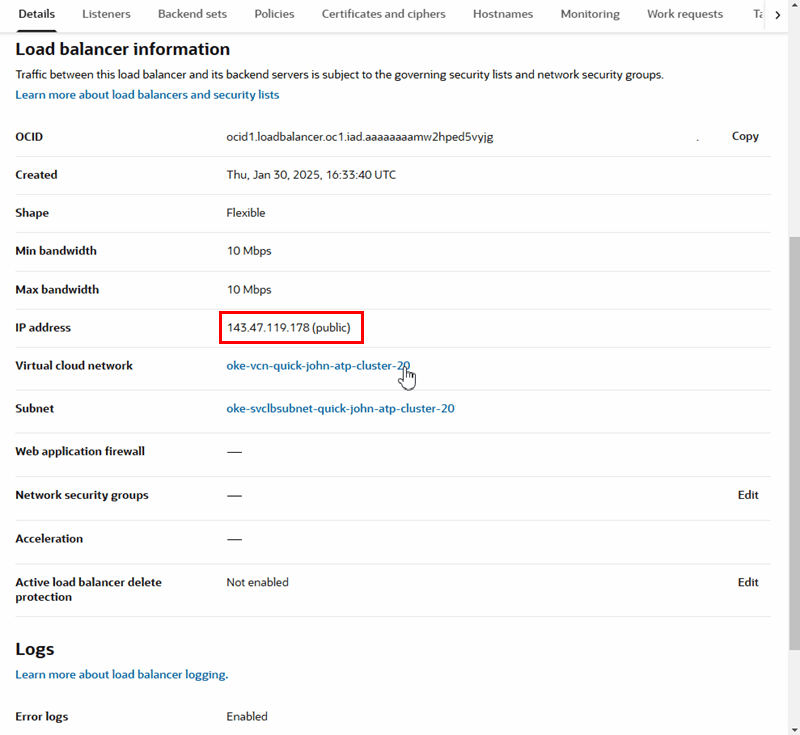The height and width of the screenshot is (735, 800).
Task: View the Certificates and ciphers tab
Action: tap(383, 14)
